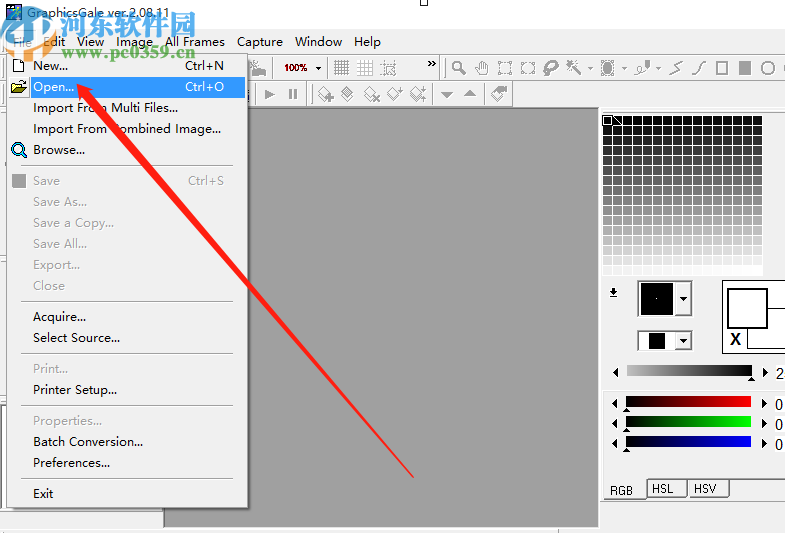Select the Lasso selection tool

(x=551, y=68)
